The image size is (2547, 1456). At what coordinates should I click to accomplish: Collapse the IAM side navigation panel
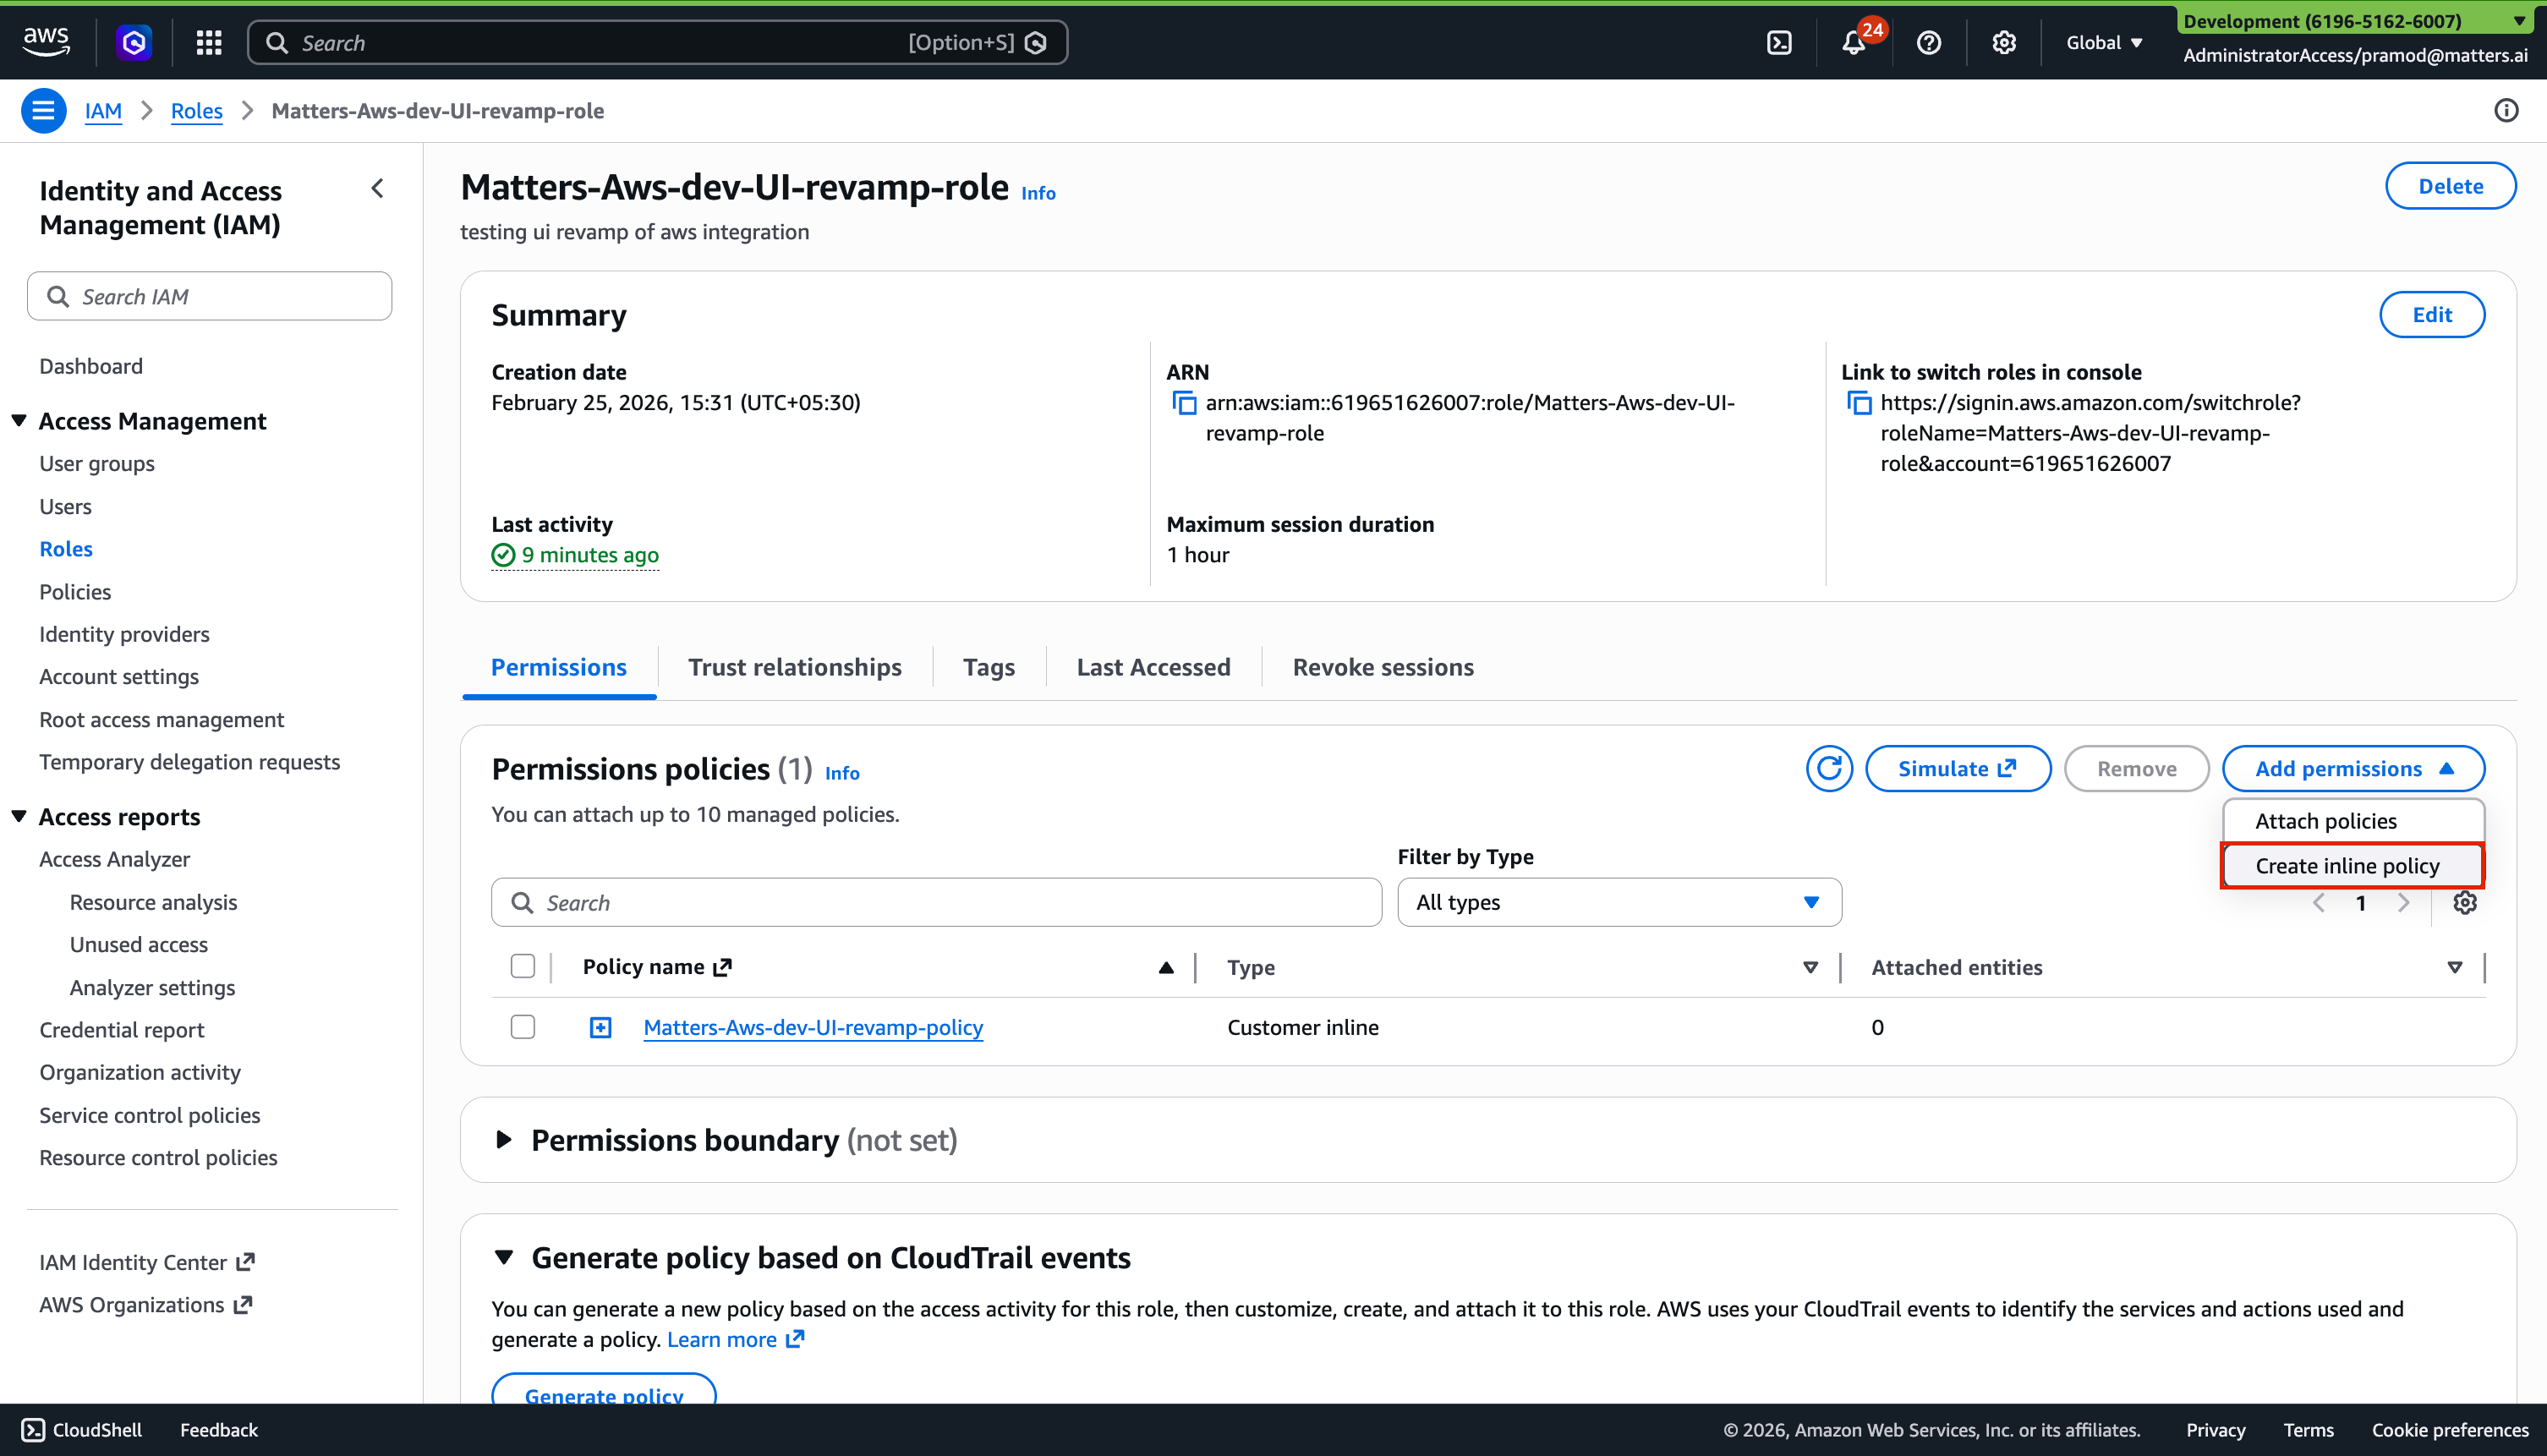coord(378,189)
